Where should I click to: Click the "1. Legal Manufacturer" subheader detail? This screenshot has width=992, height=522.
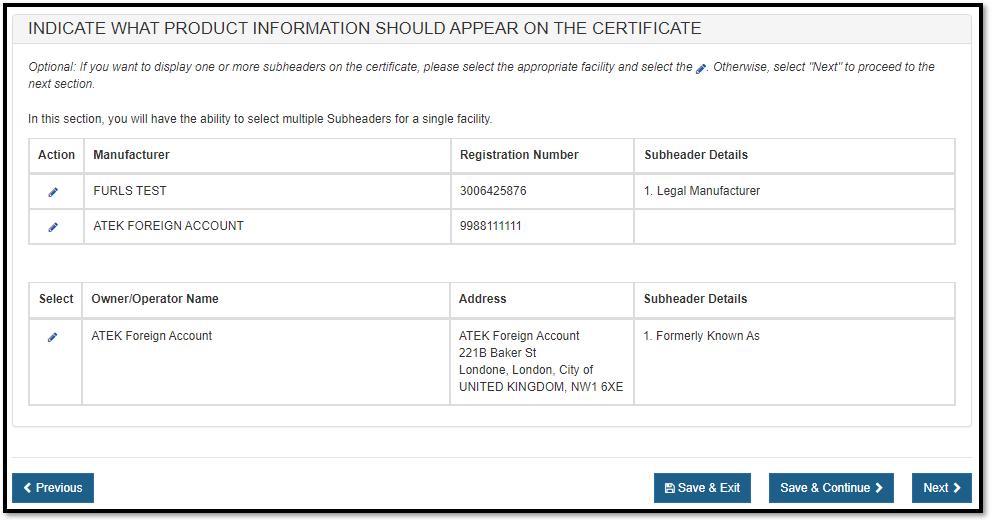pyautogui.click(x=701, y=191)
